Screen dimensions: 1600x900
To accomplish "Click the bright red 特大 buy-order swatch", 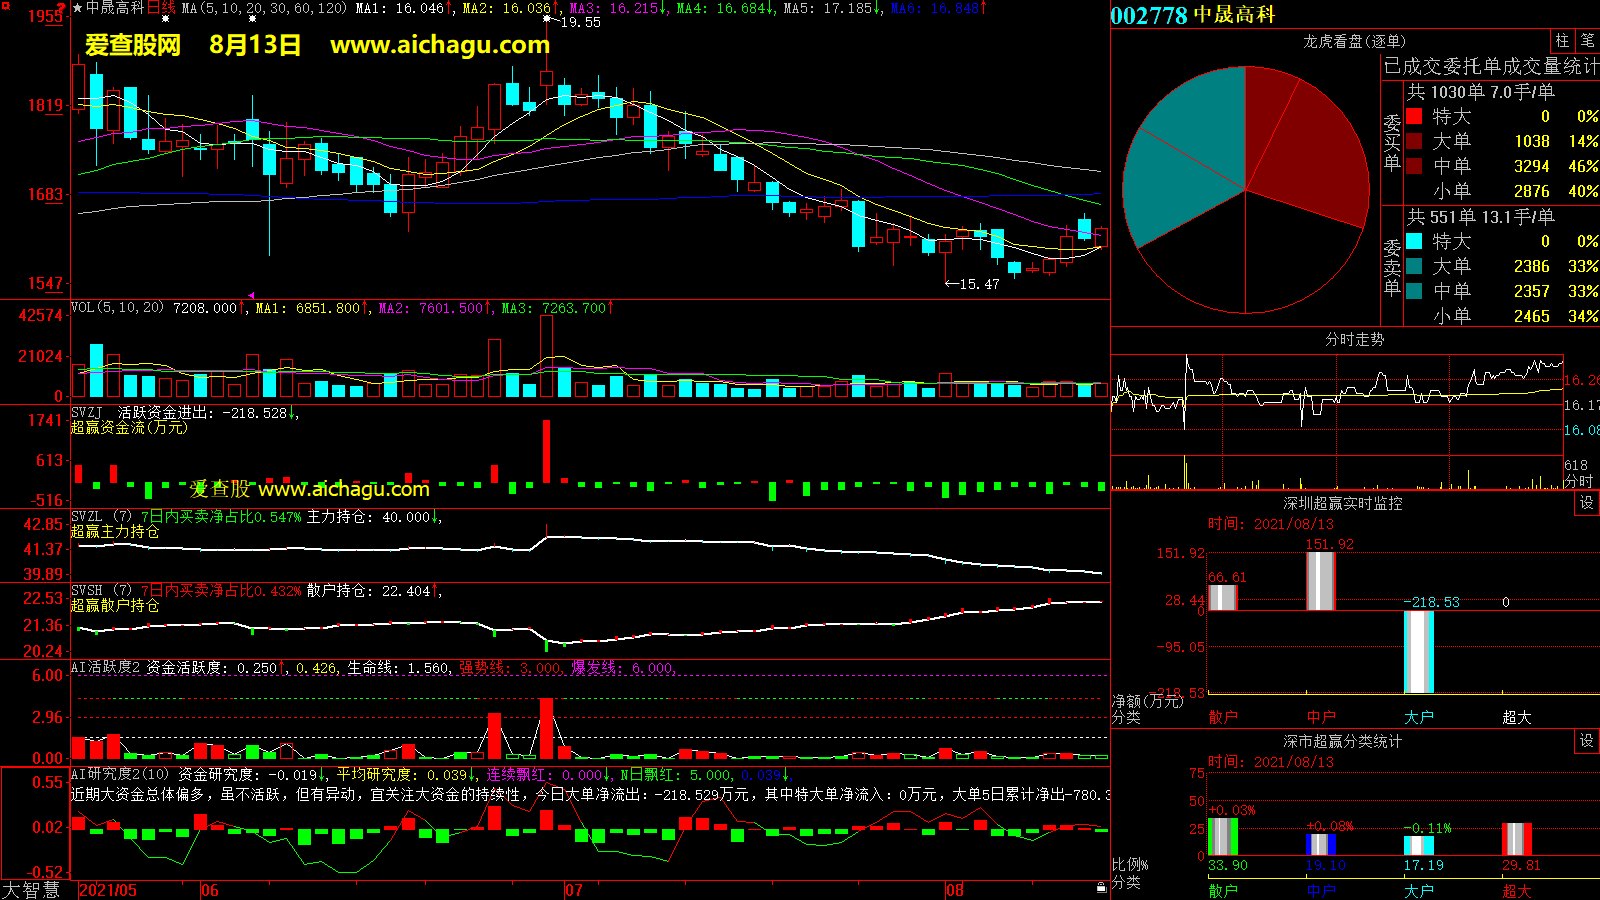I will (x=1414, y=116).
